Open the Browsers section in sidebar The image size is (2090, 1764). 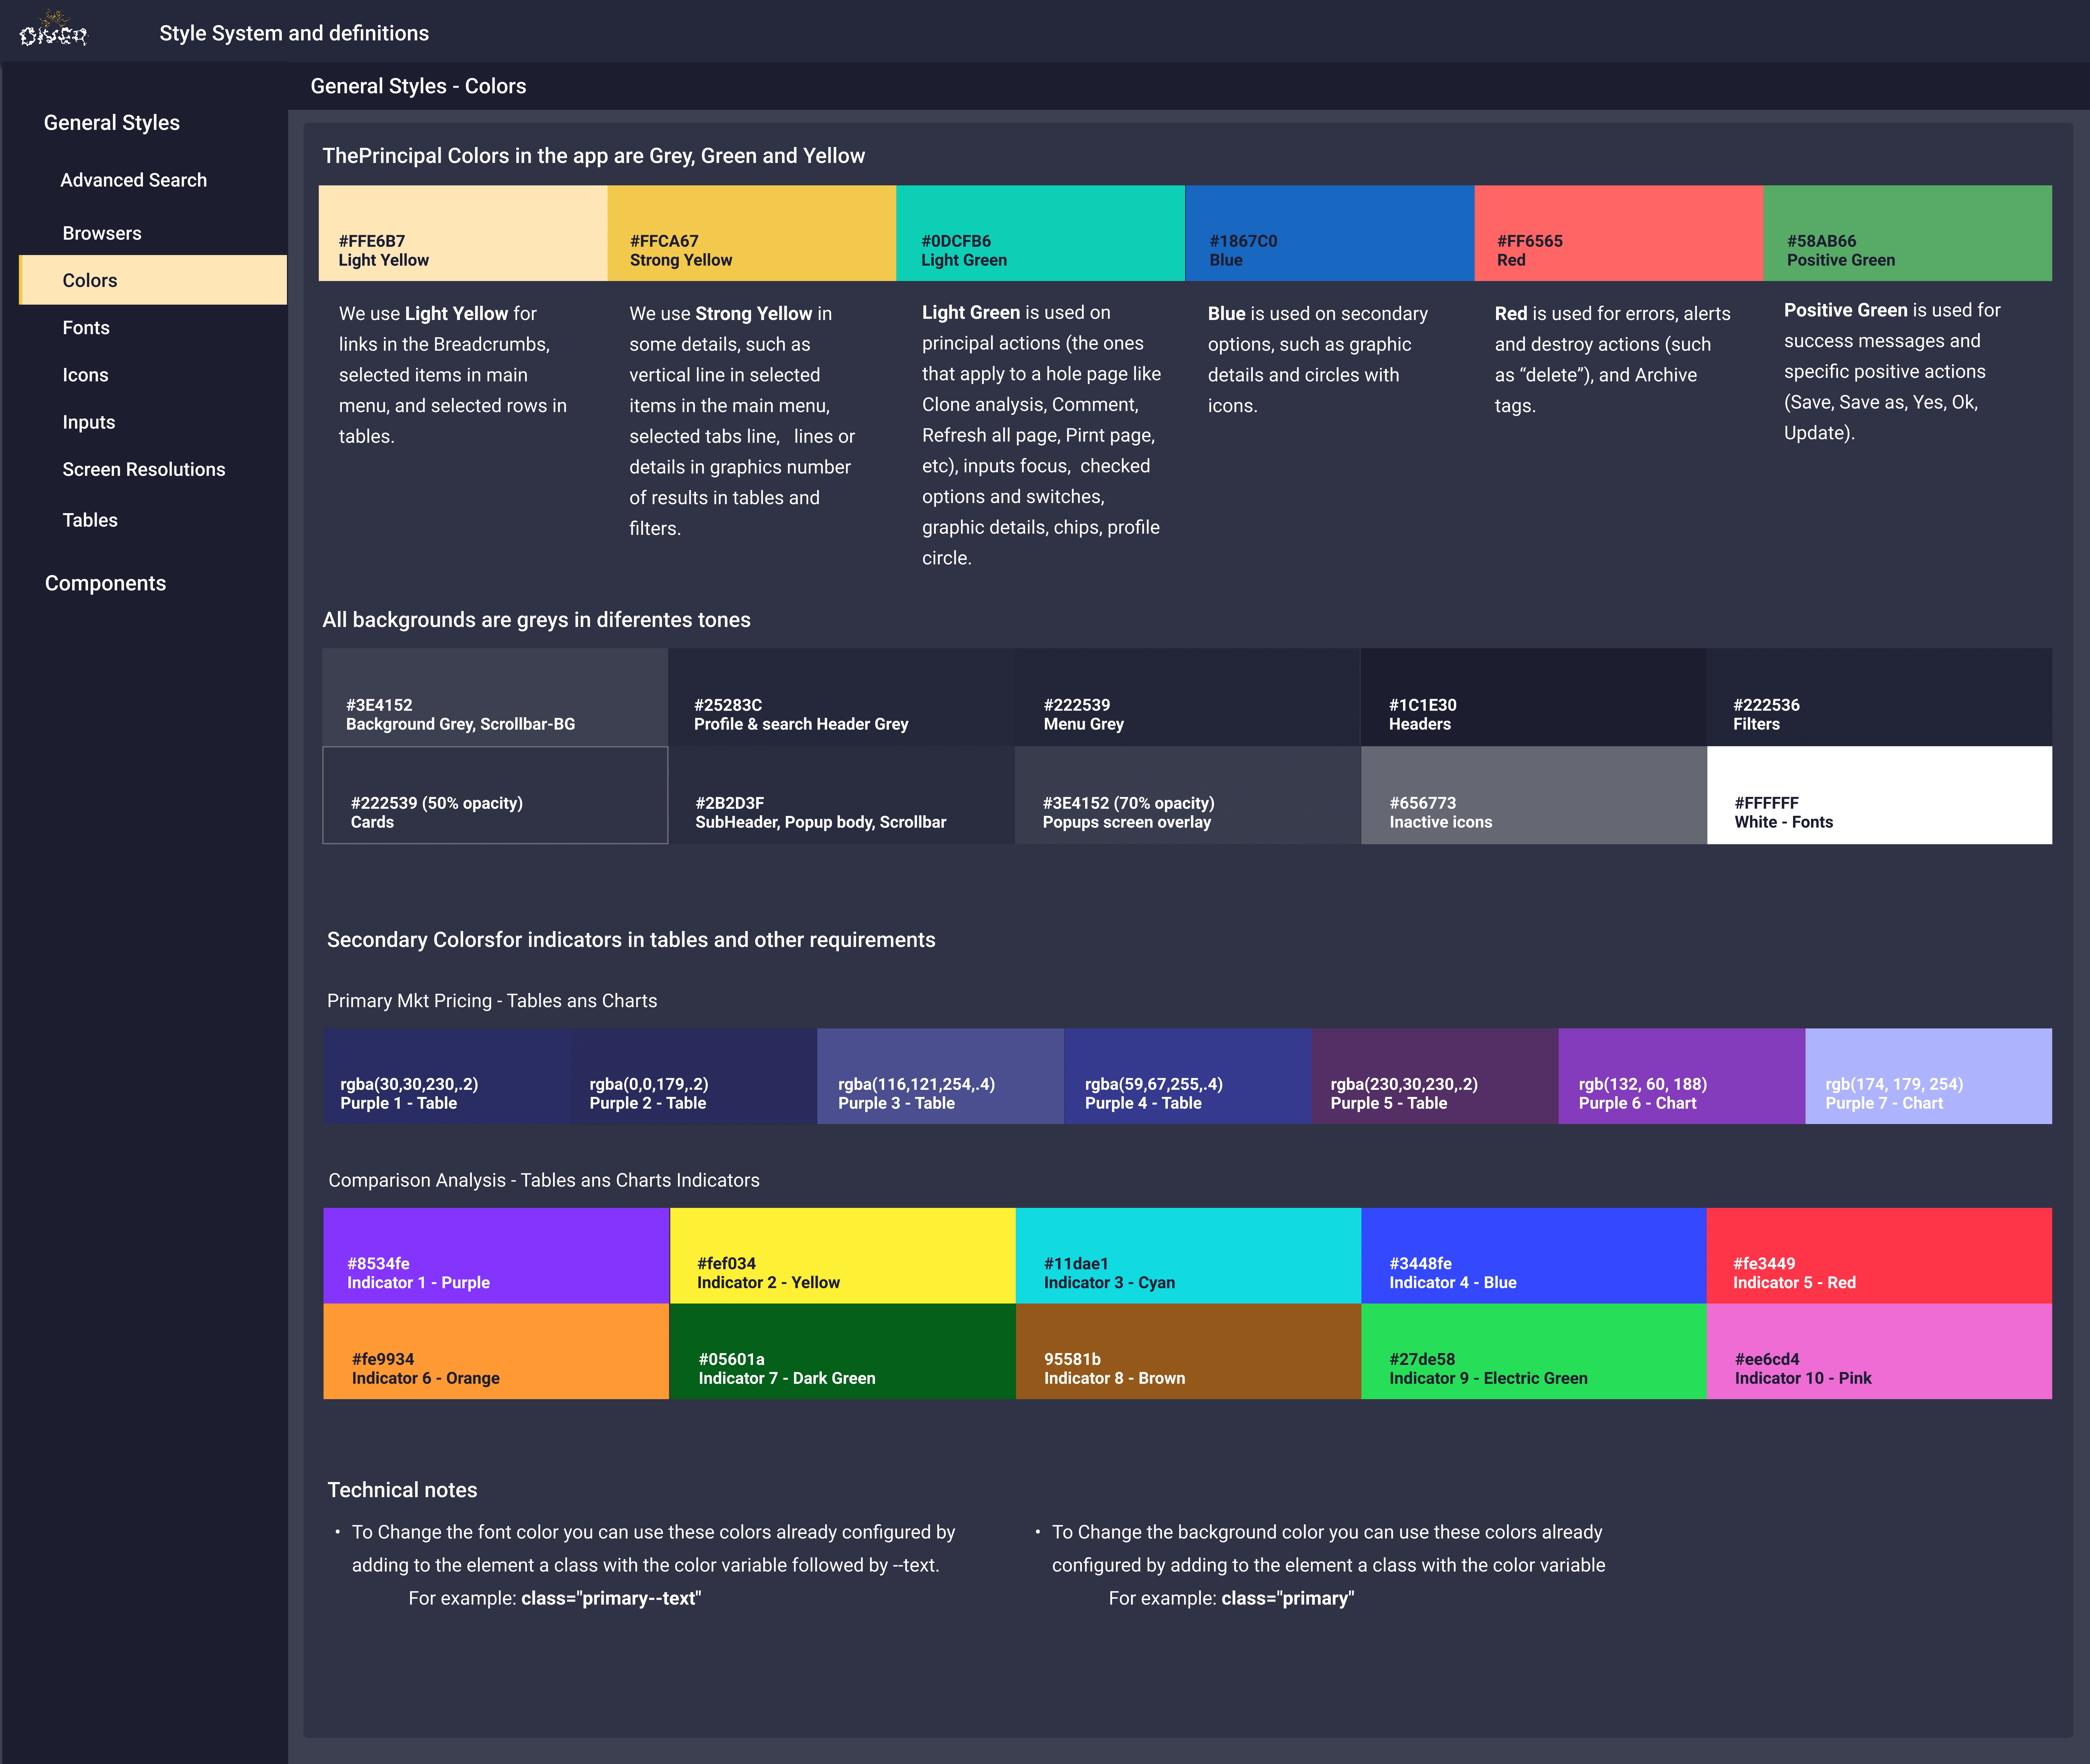pos(102,233)
